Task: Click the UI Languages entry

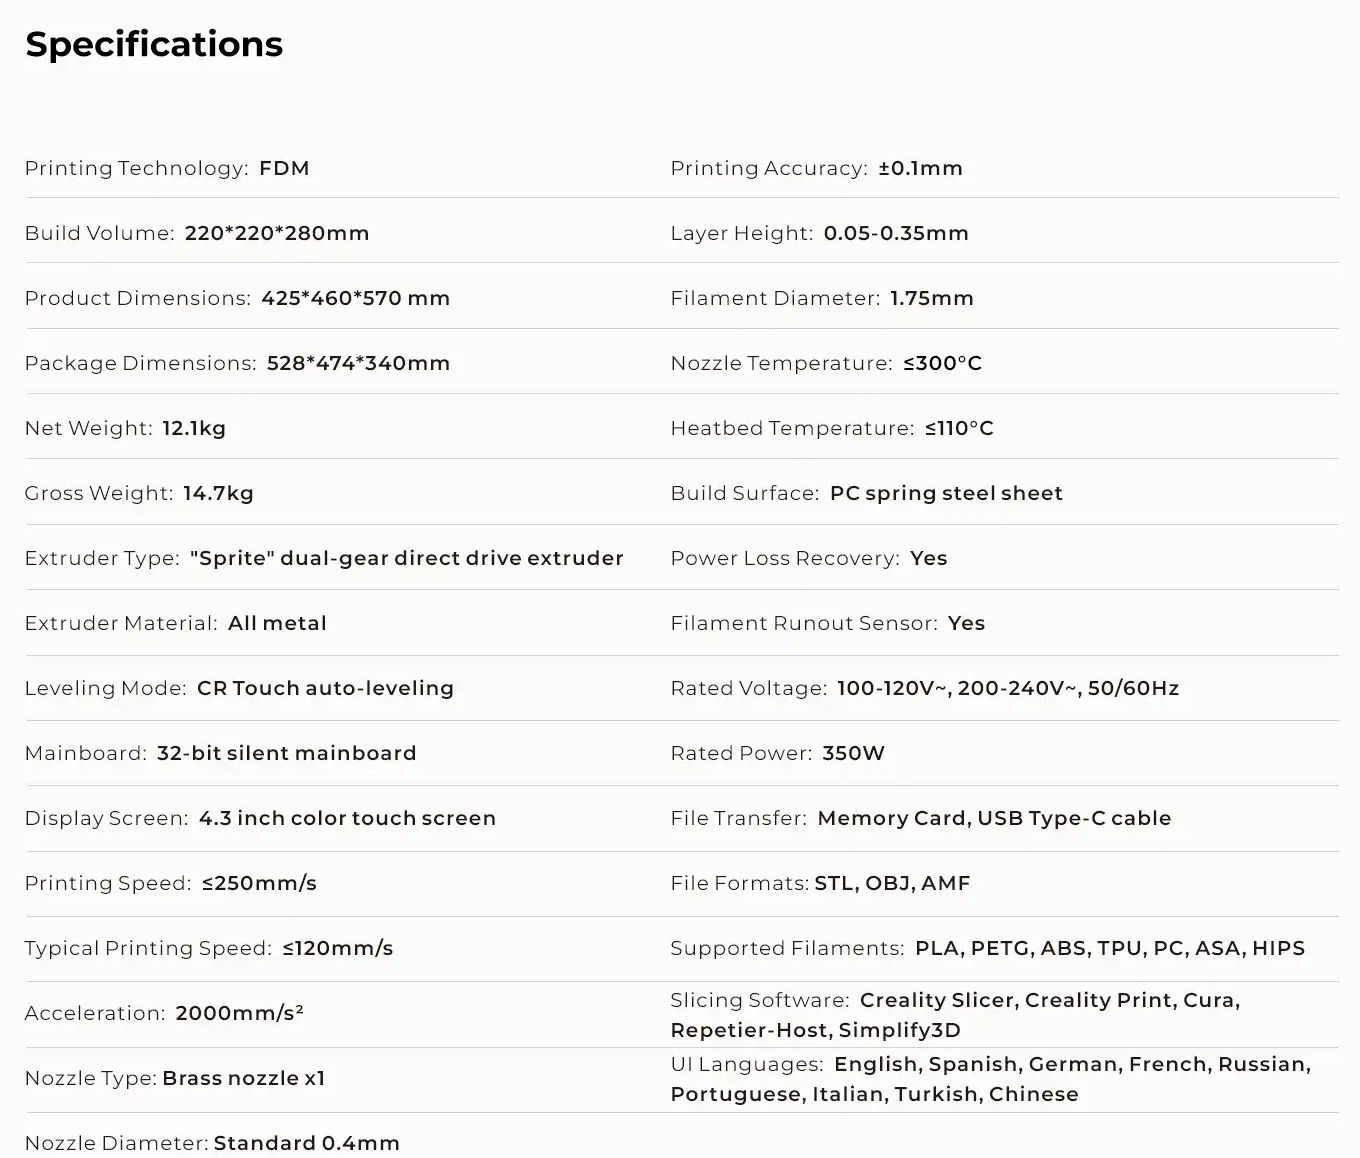Action: coord(990,1079)
